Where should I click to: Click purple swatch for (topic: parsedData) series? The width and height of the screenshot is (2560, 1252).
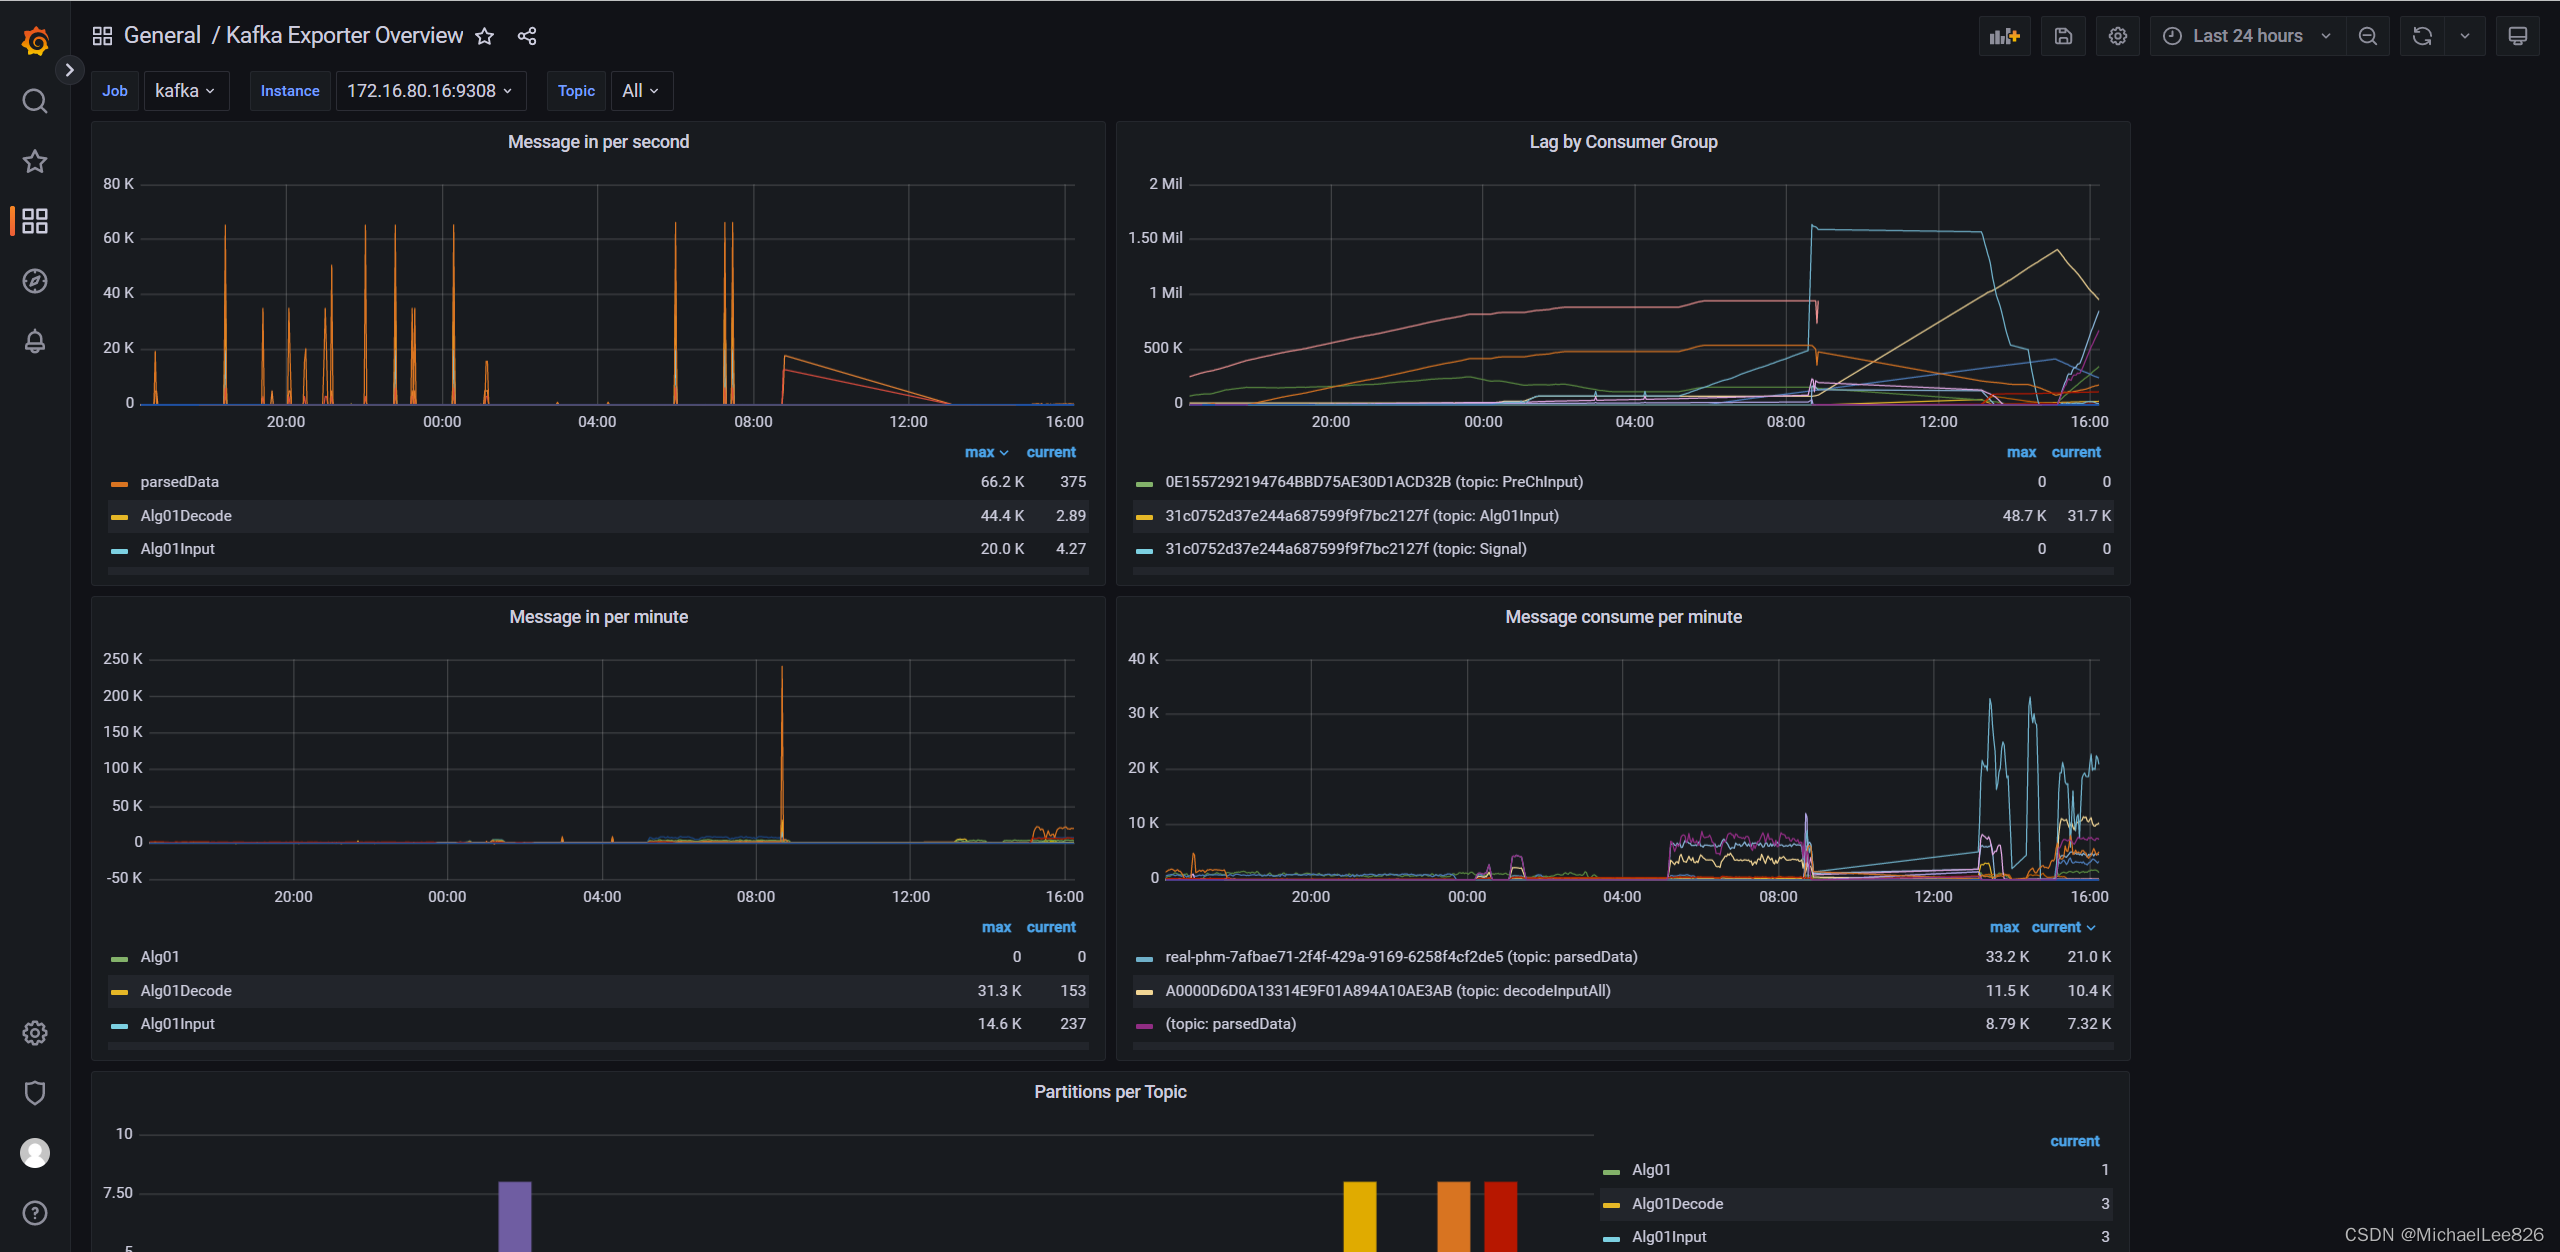pos(1144,1026)
